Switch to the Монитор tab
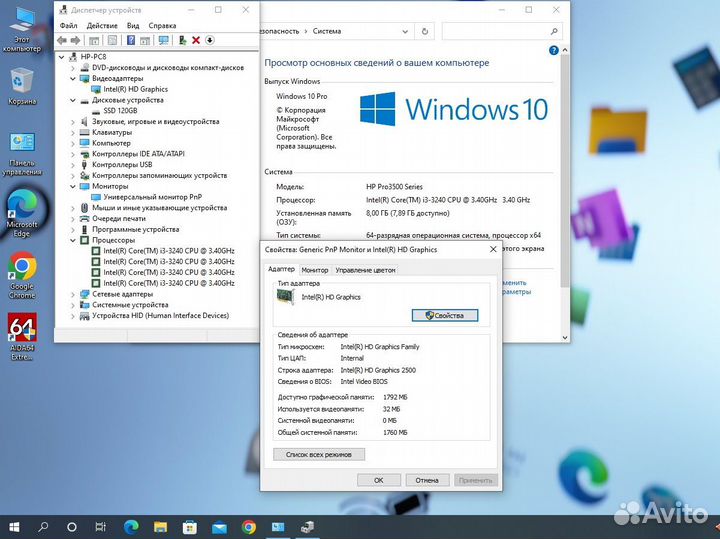This screenshot has height=539, width=720. tap(315, 270)
